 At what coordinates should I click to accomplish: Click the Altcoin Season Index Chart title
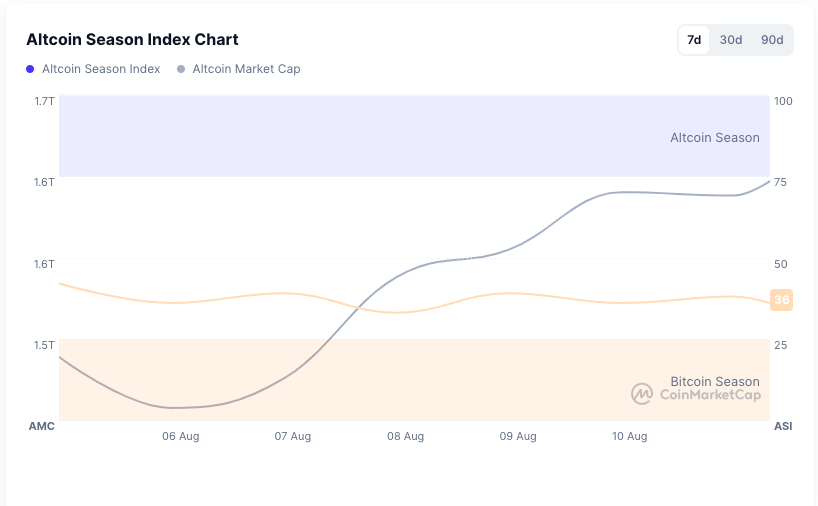point(132,40)
